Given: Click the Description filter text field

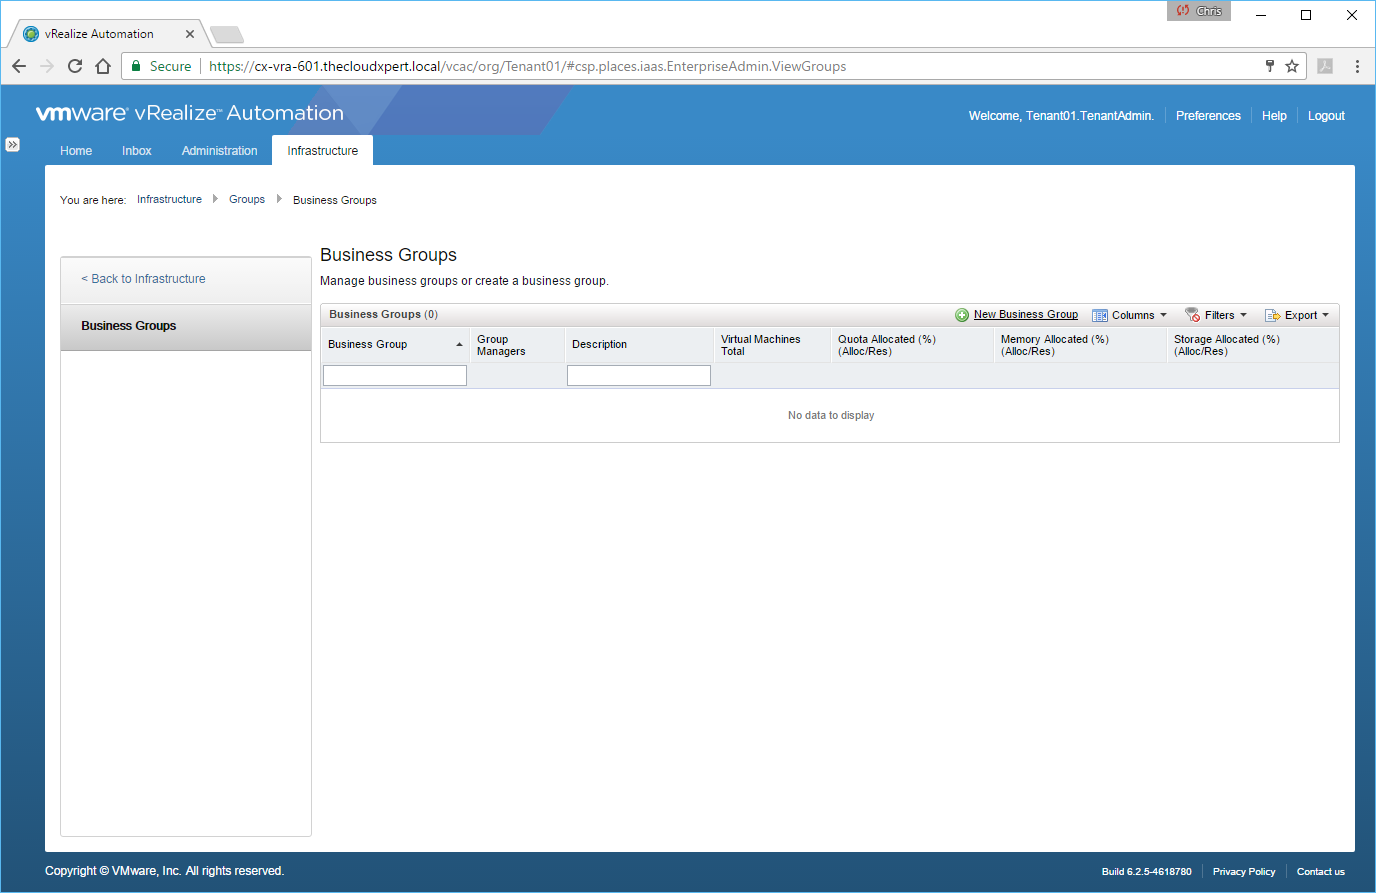Looking at the screenshot, I should pos(639,375).
